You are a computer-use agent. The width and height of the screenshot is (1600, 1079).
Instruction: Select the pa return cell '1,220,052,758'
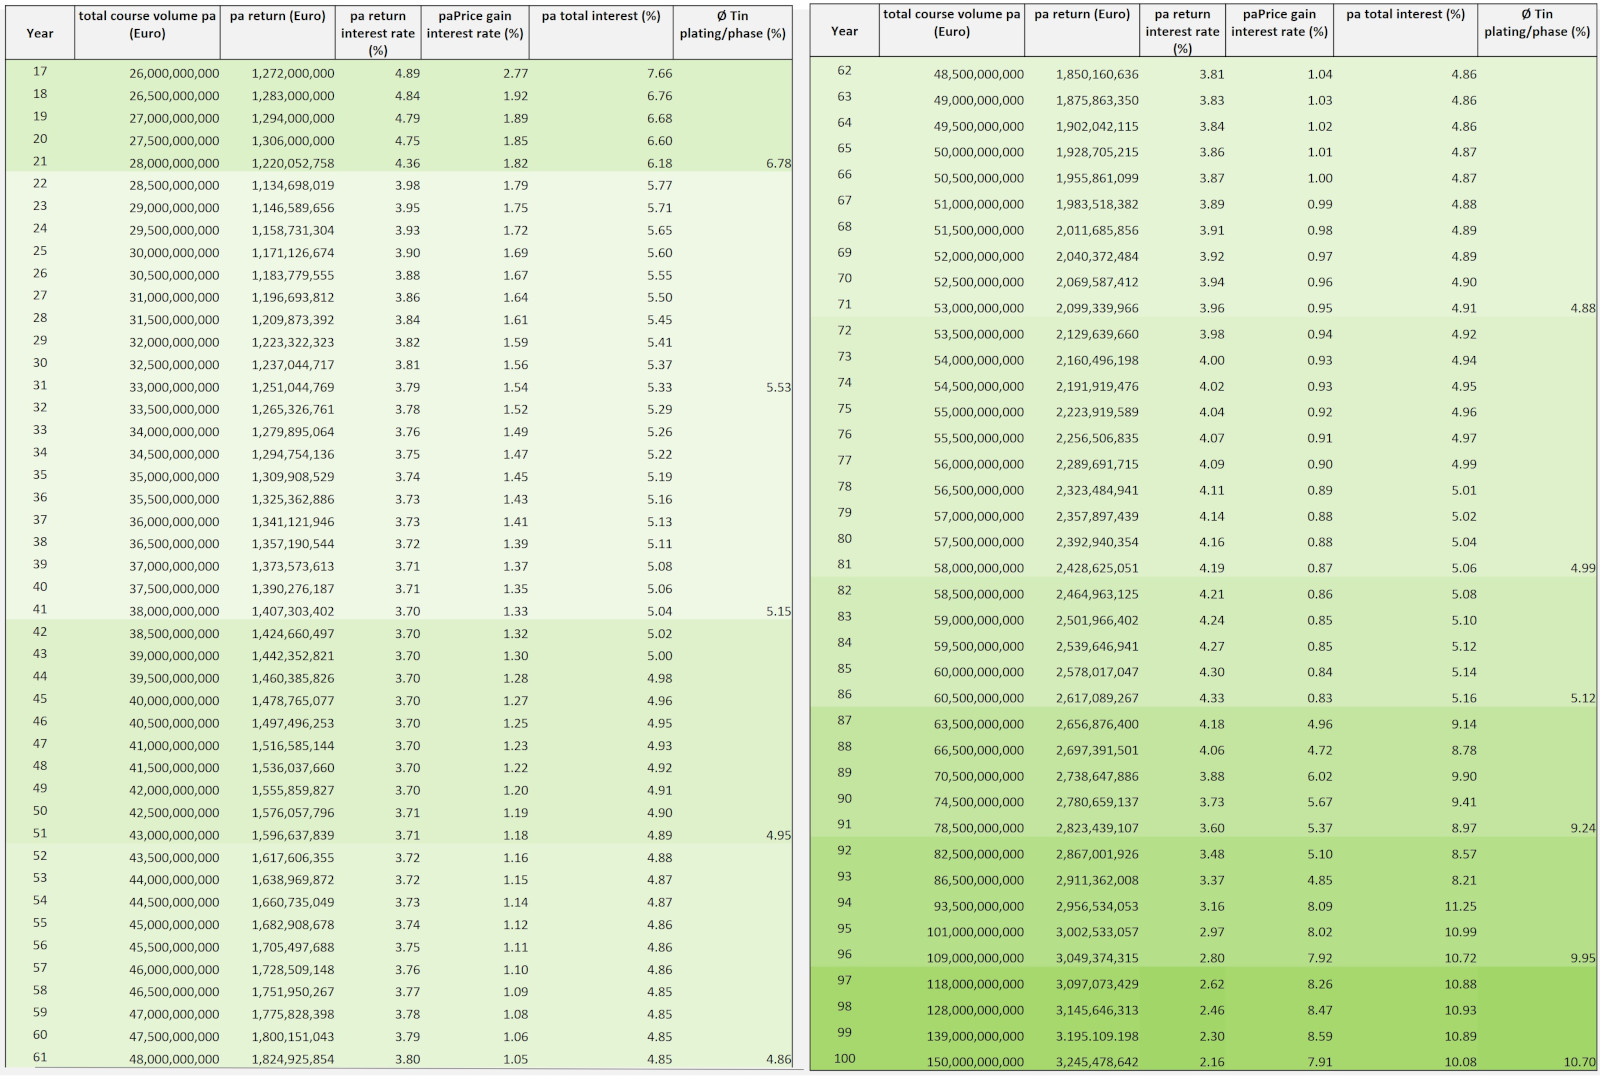[293, 163]
